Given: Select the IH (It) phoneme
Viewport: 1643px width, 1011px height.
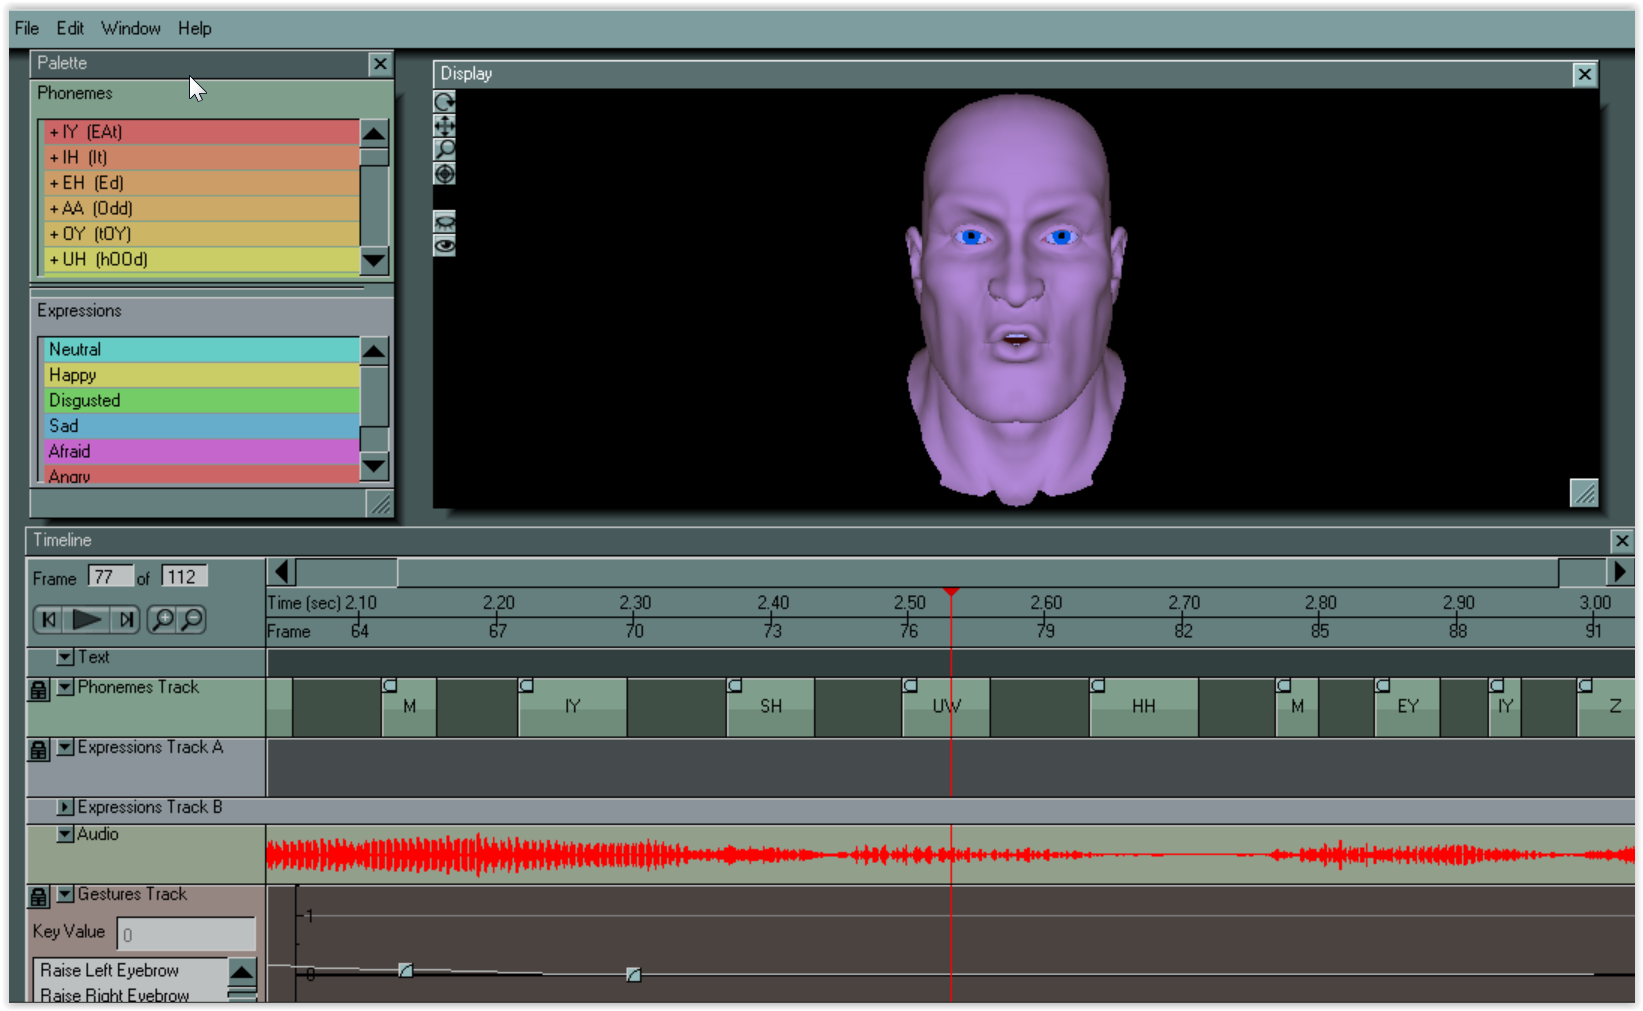Looking at the screenshot, I should [200, 158].
